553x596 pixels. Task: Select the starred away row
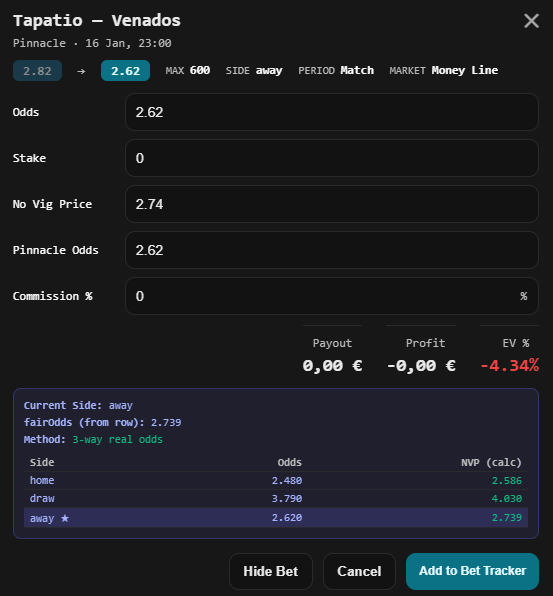tap(276, 518)
